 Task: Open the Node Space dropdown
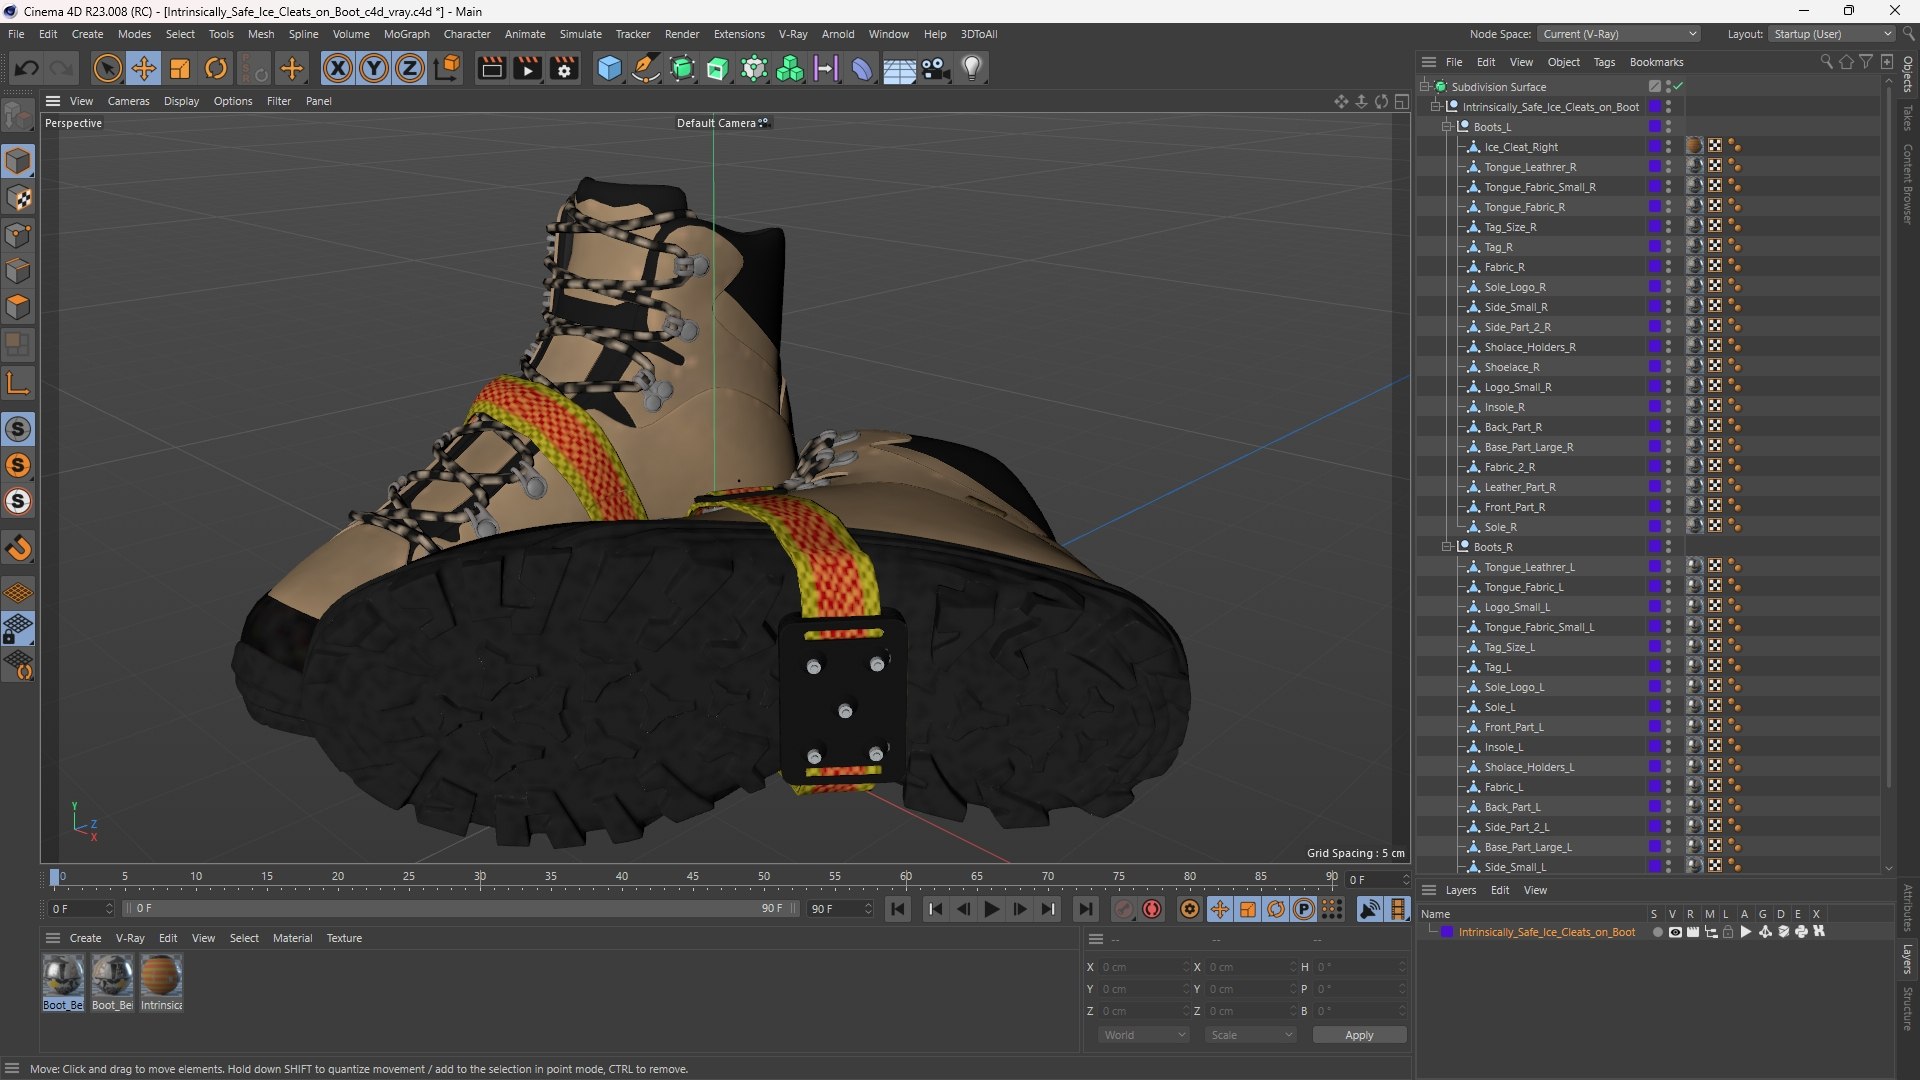click(1619, 34)
